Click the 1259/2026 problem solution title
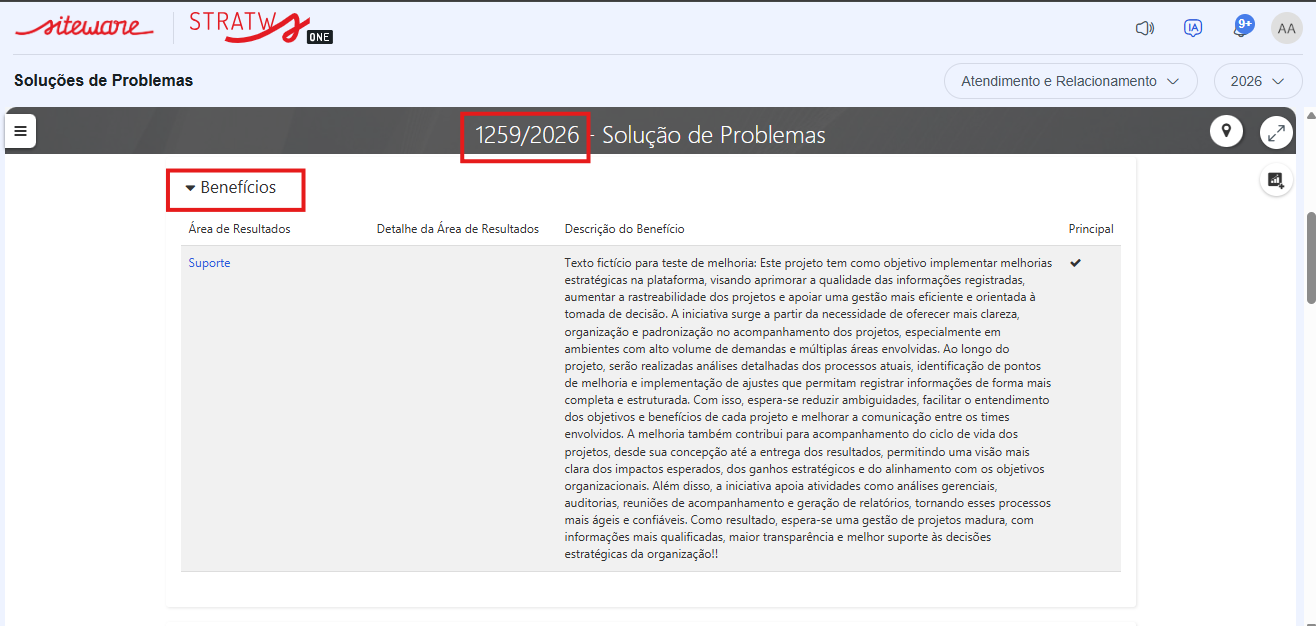1316x626 pixels. click(526, 135)
